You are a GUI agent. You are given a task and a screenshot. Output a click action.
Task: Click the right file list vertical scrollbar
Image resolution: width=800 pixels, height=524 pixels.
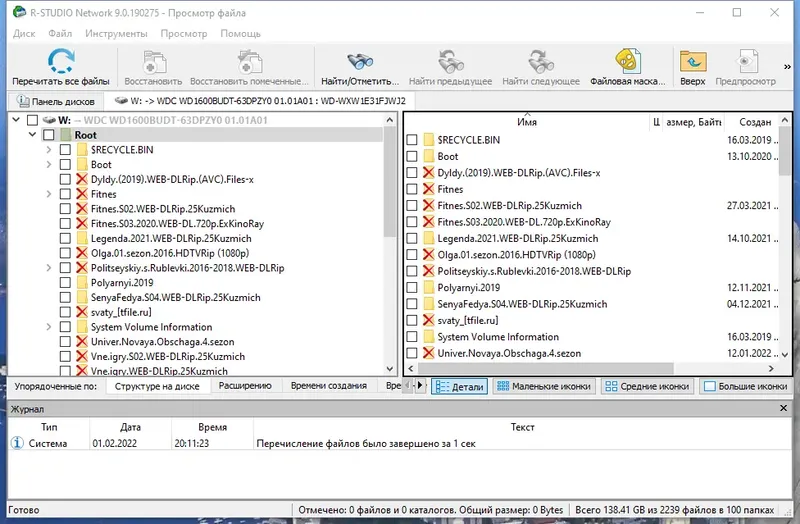click(x=785, y=153)
